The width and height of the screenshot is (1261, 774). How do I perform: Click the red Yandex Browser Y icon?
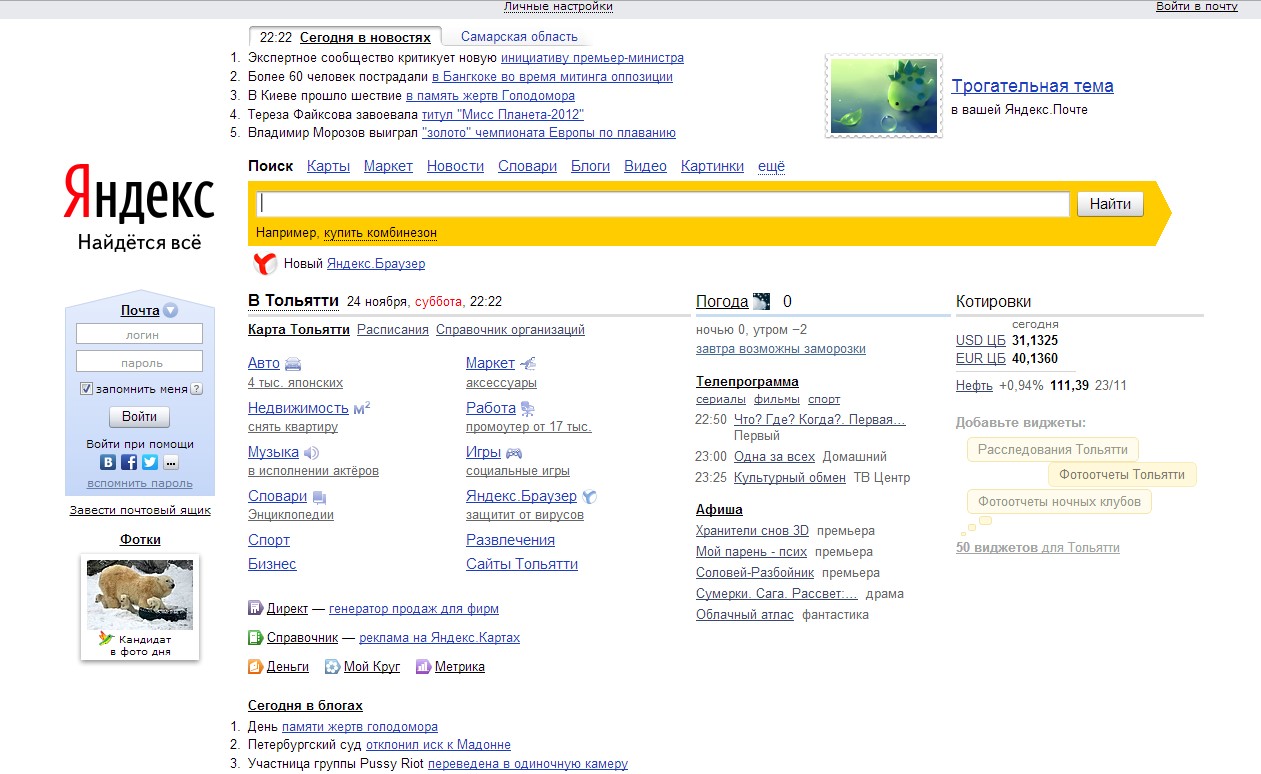(x=264, y=264)
